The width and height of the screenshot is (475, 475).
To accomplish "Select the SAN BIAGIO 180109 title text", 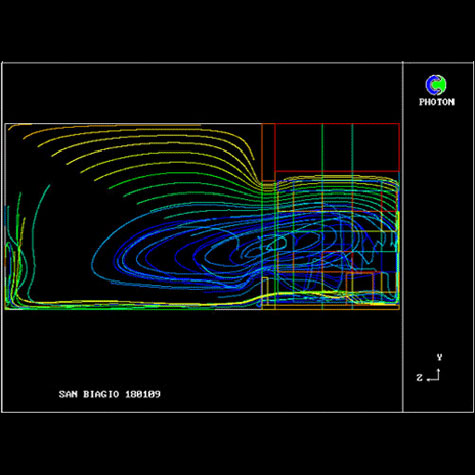I will coord(110,394).
